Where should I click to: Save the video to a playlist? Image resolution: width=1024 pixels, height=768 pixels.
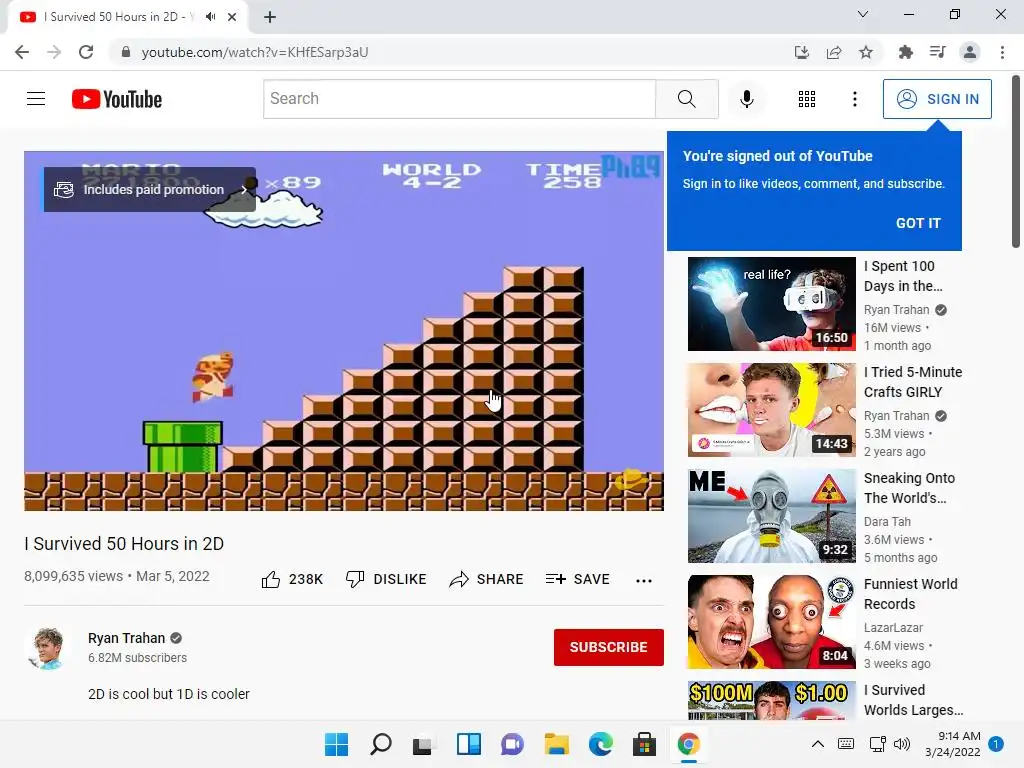point(577,579)
